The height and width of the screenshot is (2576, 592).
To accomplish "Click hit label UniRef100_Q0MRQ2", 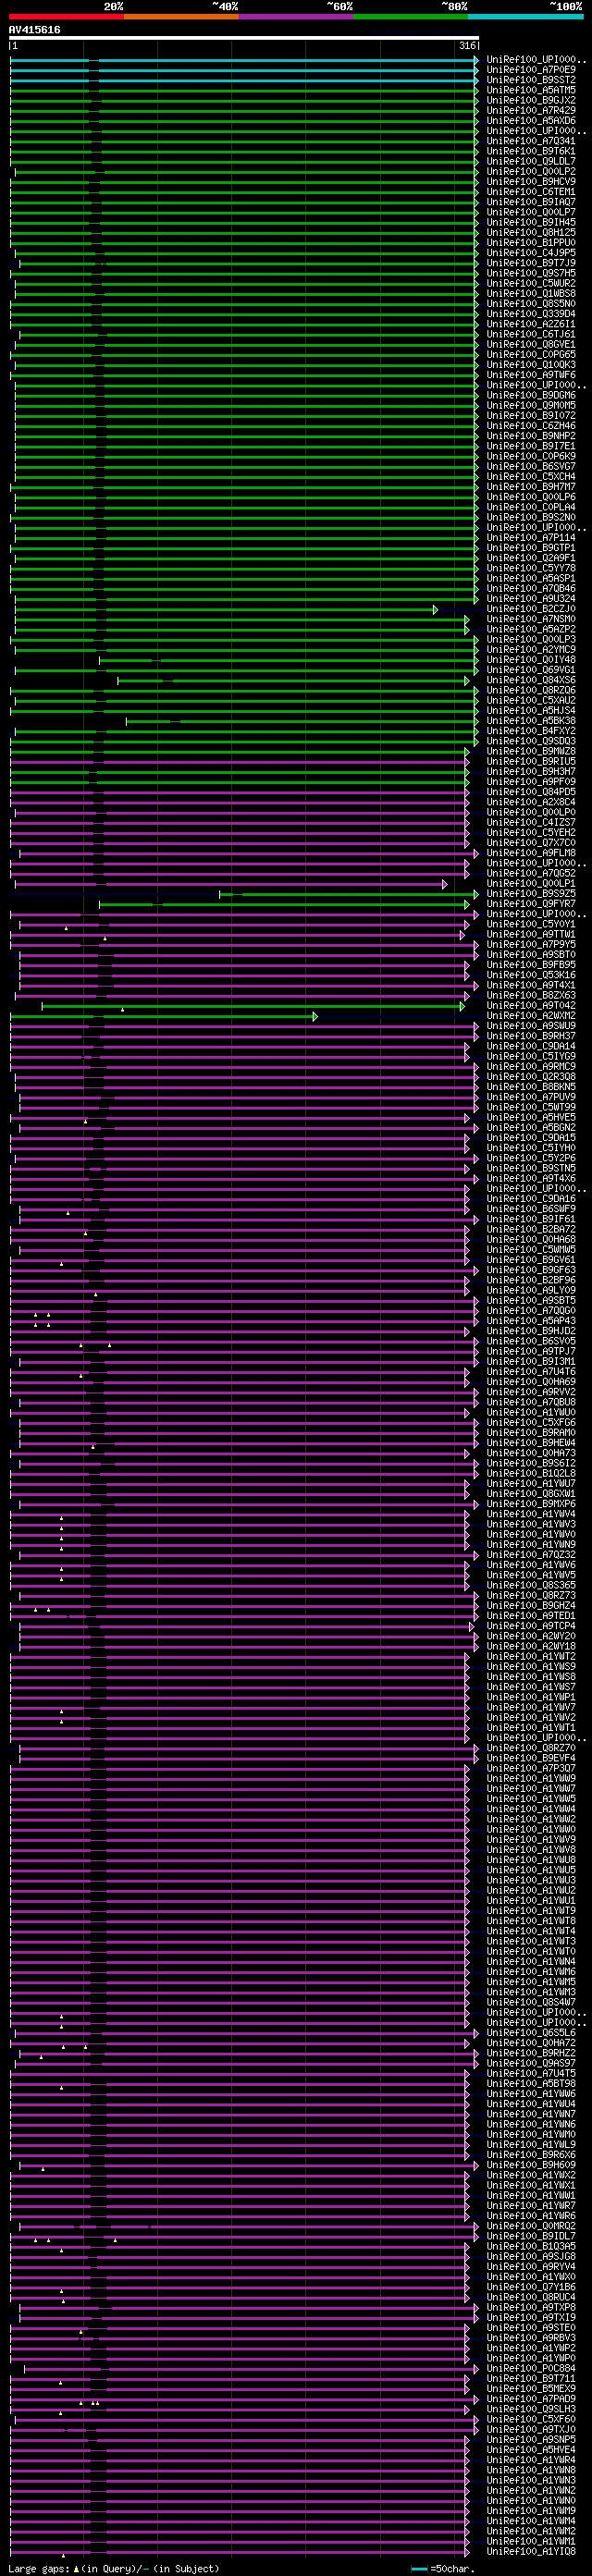I will point(531,2226).
